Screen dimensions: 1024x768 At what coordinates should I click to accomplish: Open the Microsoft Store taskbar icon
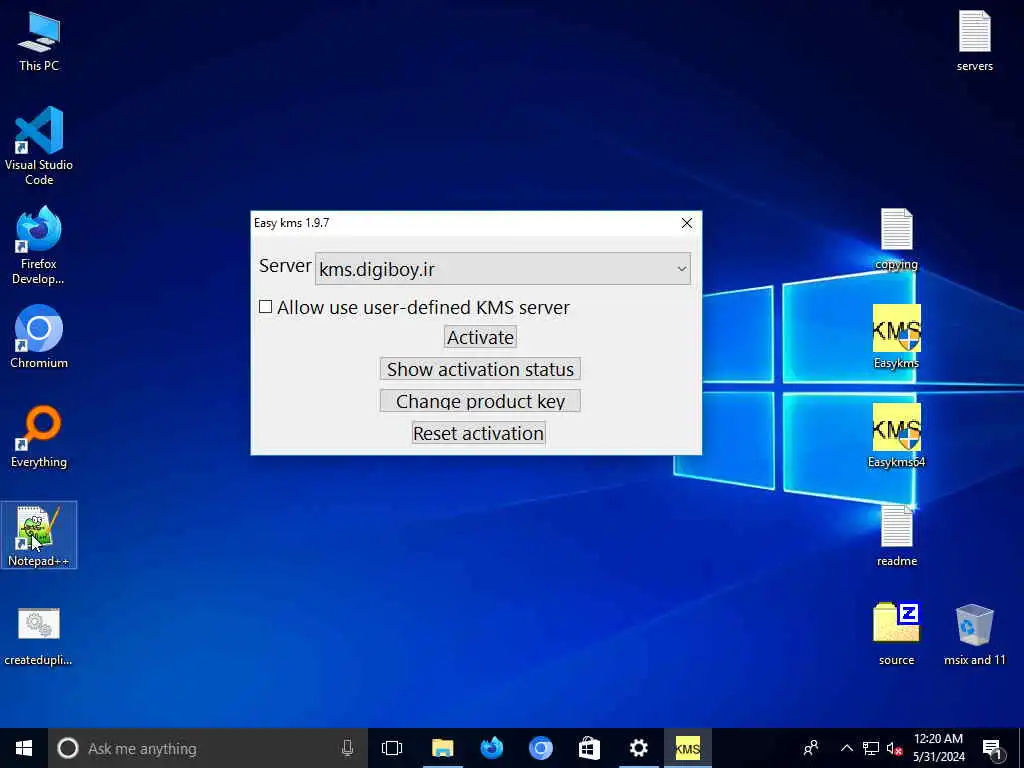tap(589, 748)
